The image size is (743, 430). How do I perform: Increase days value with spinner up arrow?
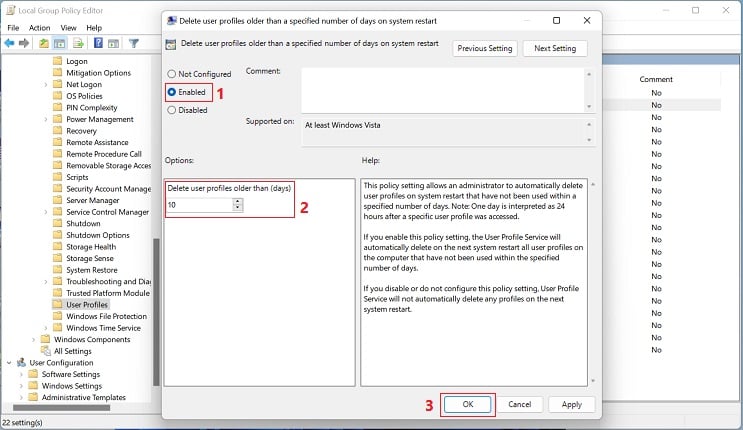(237, 201)
